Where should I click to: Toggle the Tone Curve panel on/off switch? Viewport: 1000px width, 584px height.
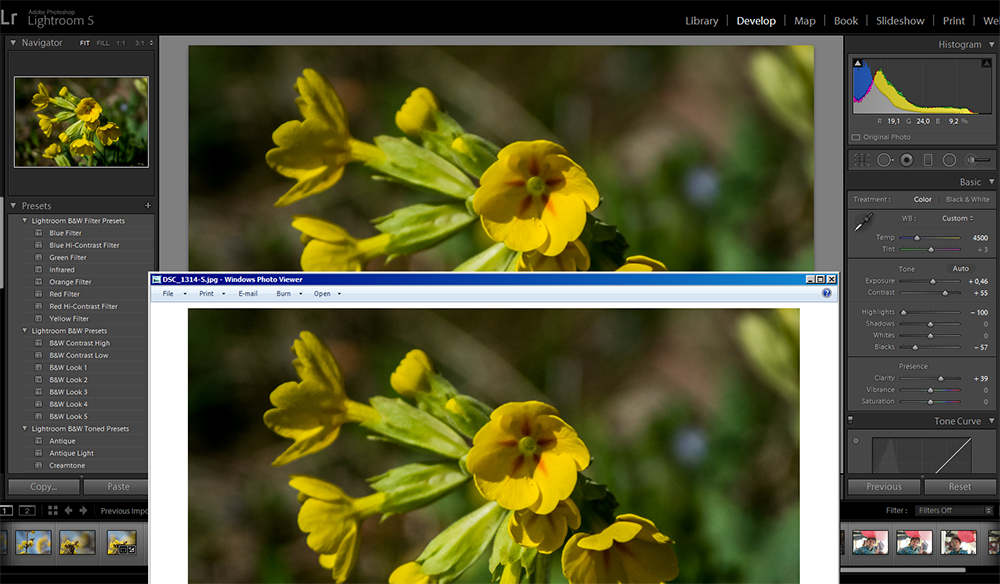850,420
